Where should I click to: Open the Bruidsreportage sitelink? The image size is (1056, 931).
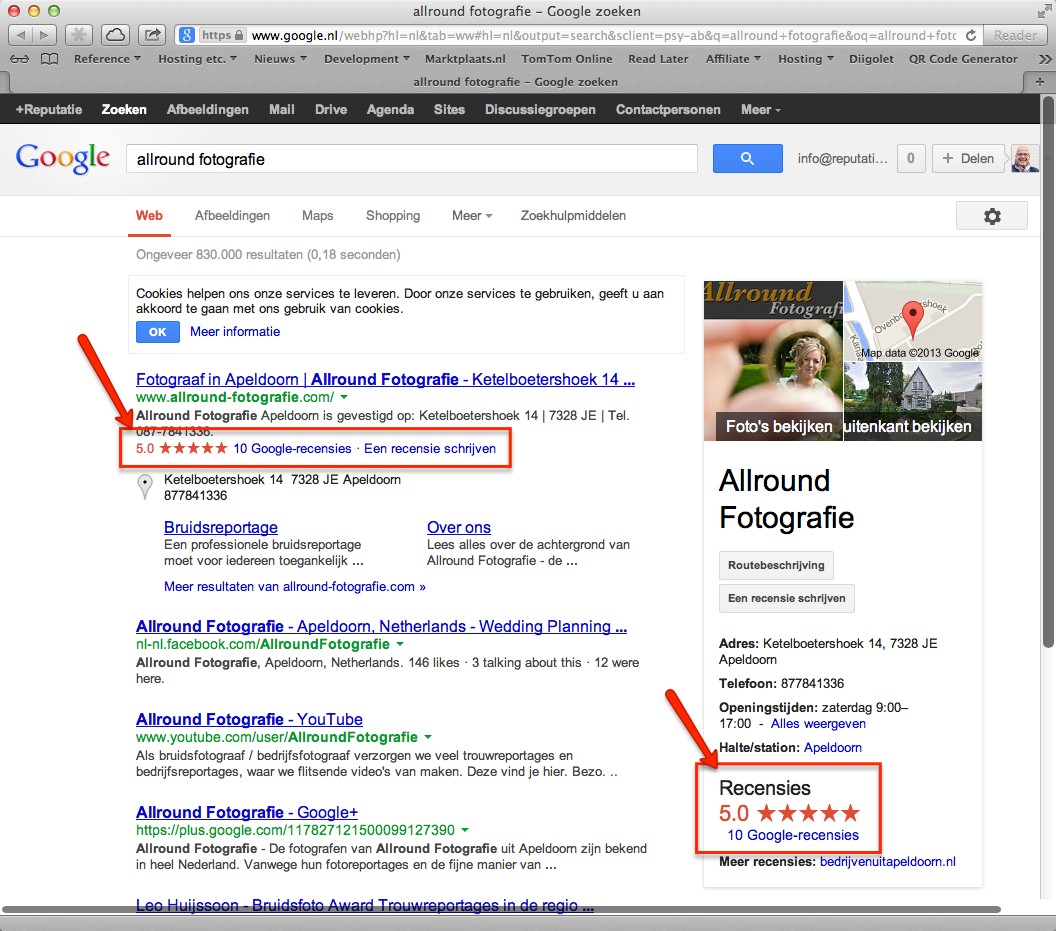(x=220, y=527)
